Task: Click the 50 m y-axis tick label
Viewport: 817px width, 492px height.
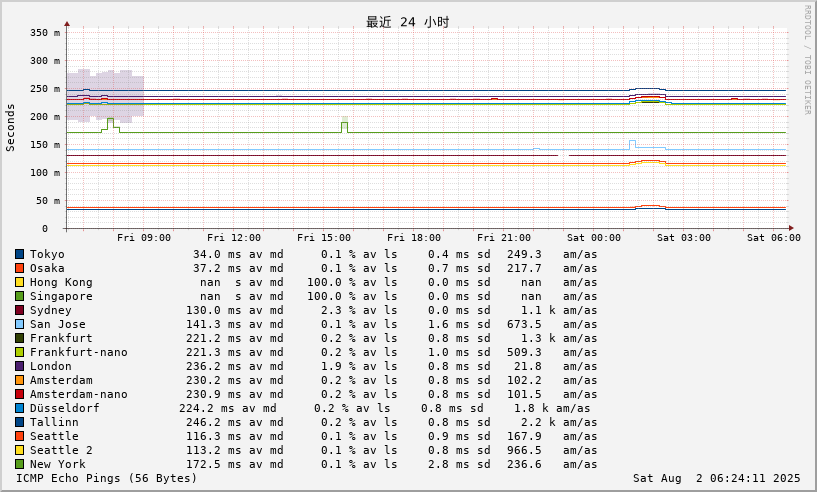Action: pyautogui.click(x=48, y=201)
